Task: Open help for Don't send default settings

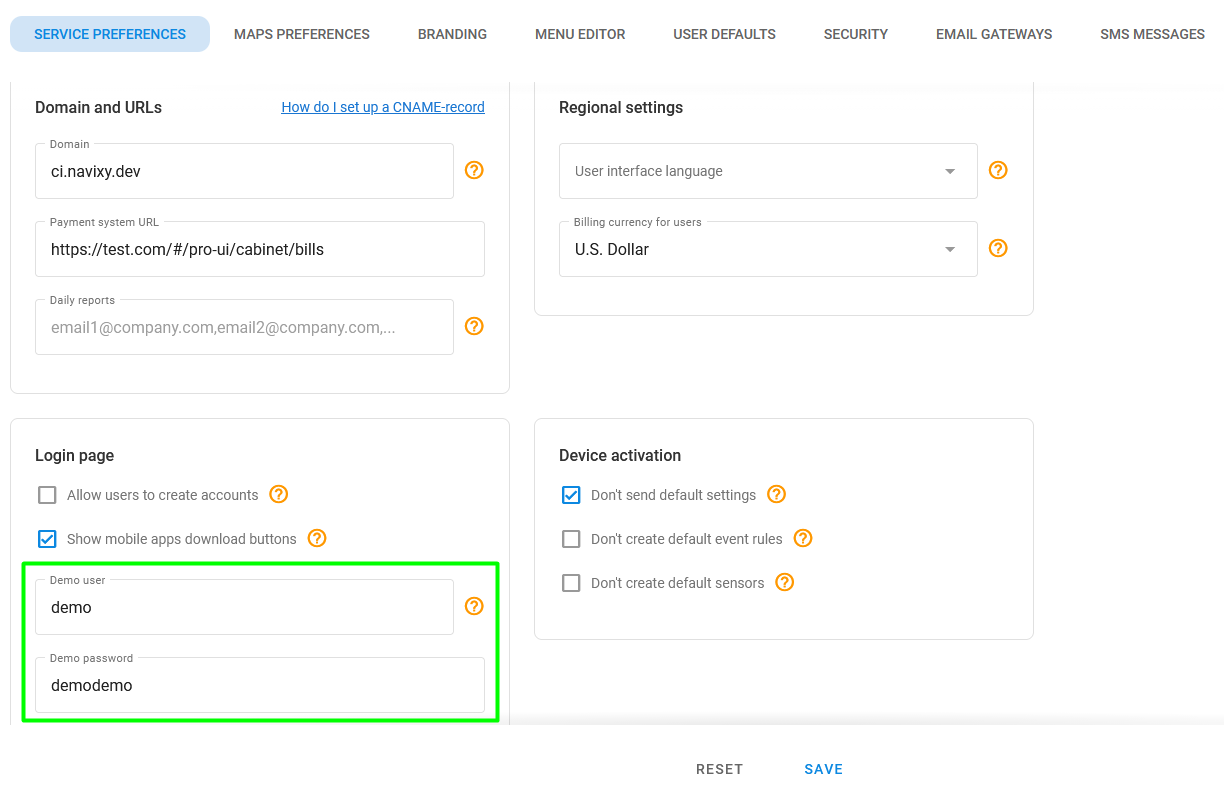Action: (x=776, y=494)
